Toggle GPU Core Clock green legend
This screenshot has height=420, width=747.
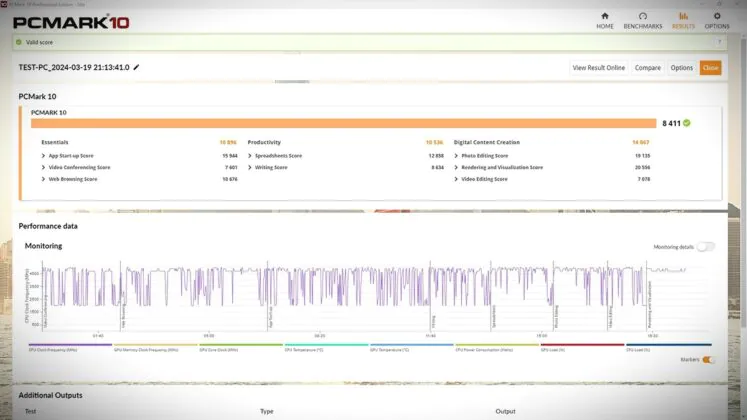[241, 347]
